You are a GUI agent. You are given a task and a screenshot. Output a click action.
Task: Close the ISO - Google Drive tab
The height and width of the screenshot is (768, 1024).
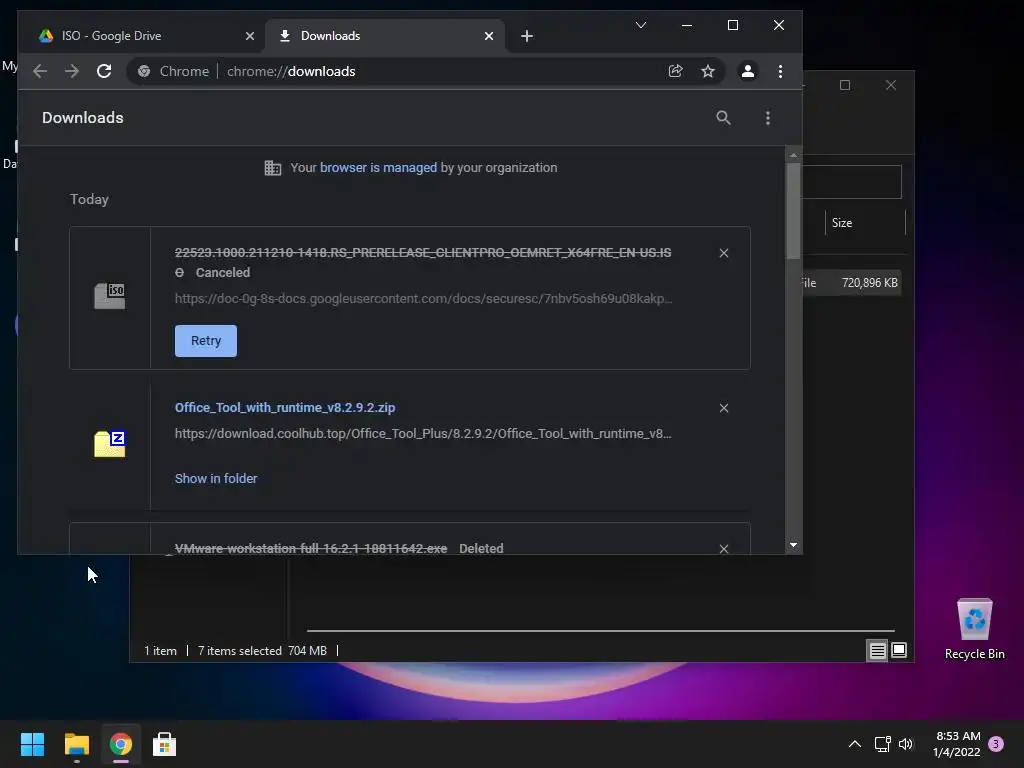tap(249, 36)
